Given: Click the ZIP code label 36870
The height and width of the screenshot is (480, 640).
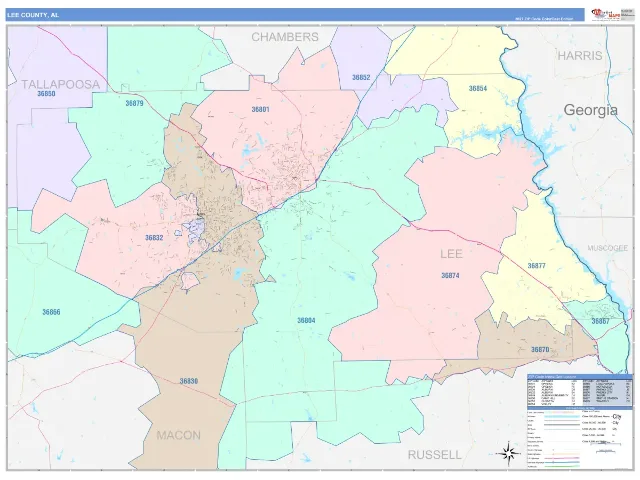Looking at the screenshot, I should pyautogui.click(x=540, y=350).
